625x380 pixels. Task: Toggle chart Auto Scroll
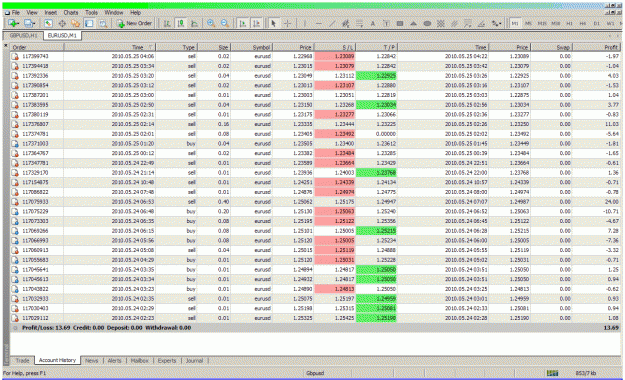tap(242, 24)
